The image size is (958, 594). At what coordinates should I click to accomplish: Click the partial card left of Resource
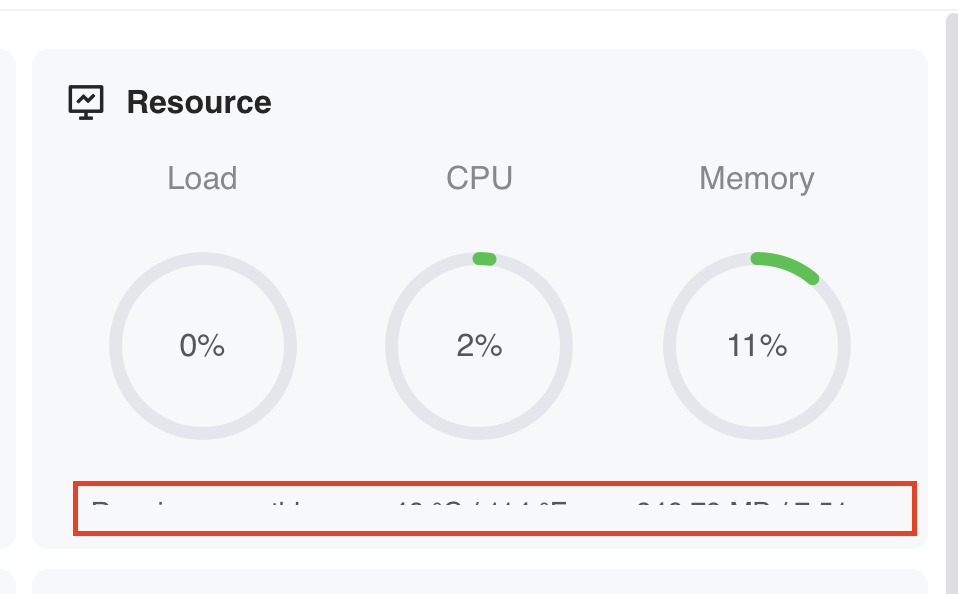point(7,299)
